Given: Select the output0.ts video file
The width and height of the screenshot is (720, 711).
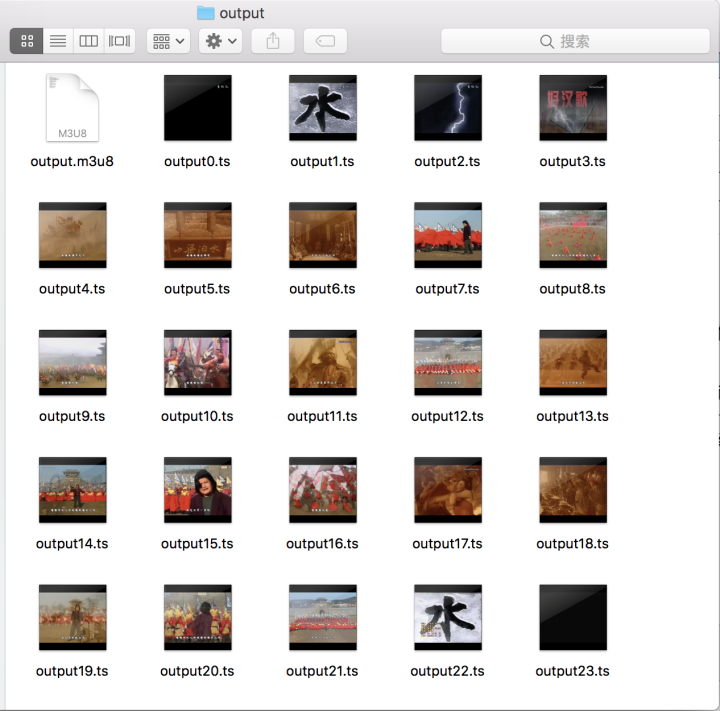Looking at the screenshot, I should (x=197, y=108).
